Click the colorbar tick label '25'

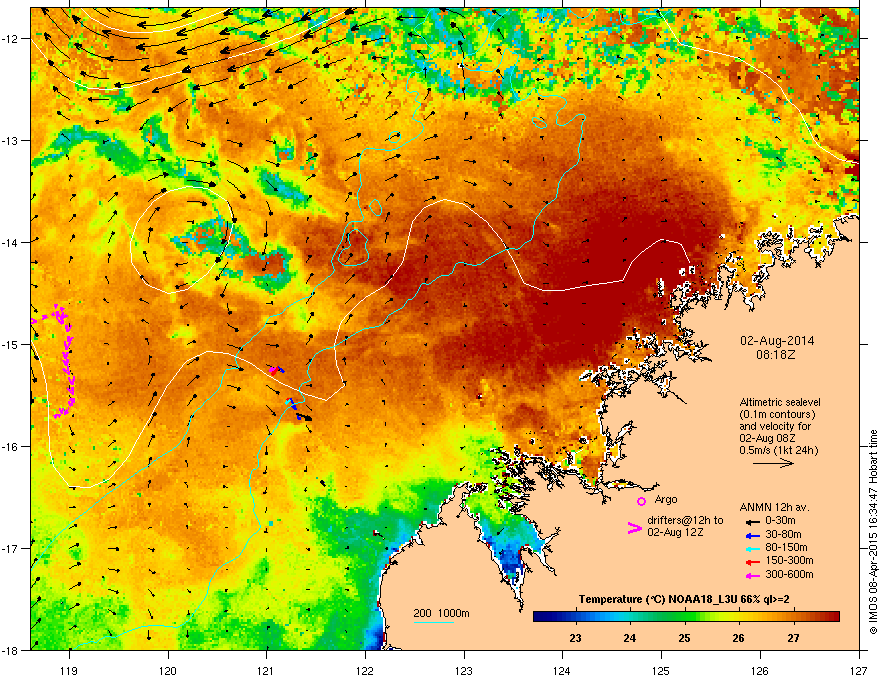click(x=684, y=638)
